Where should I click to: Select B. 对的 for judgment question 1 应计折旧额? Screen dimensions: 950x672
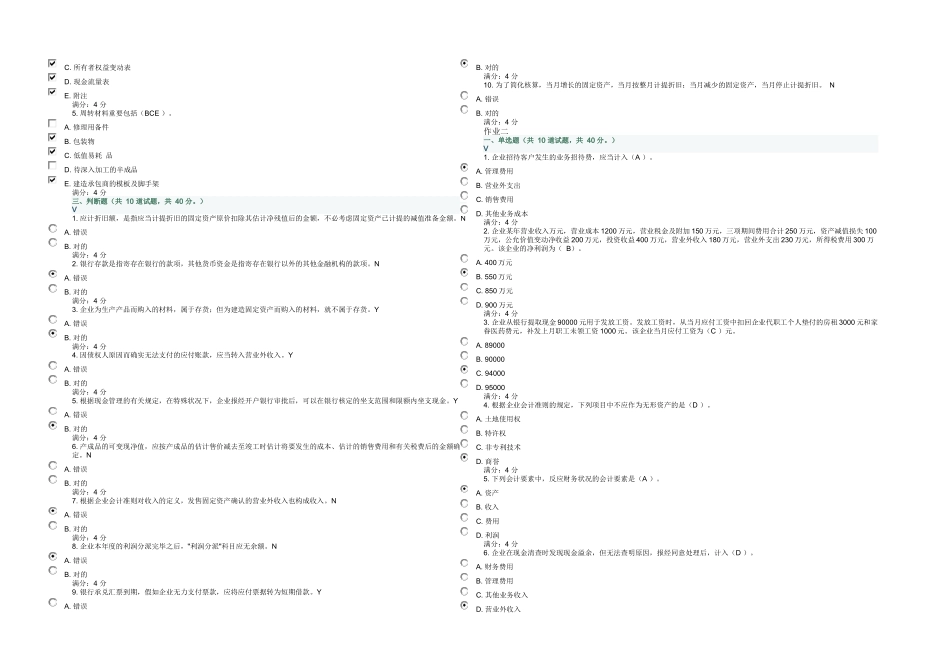pos(53,242)
